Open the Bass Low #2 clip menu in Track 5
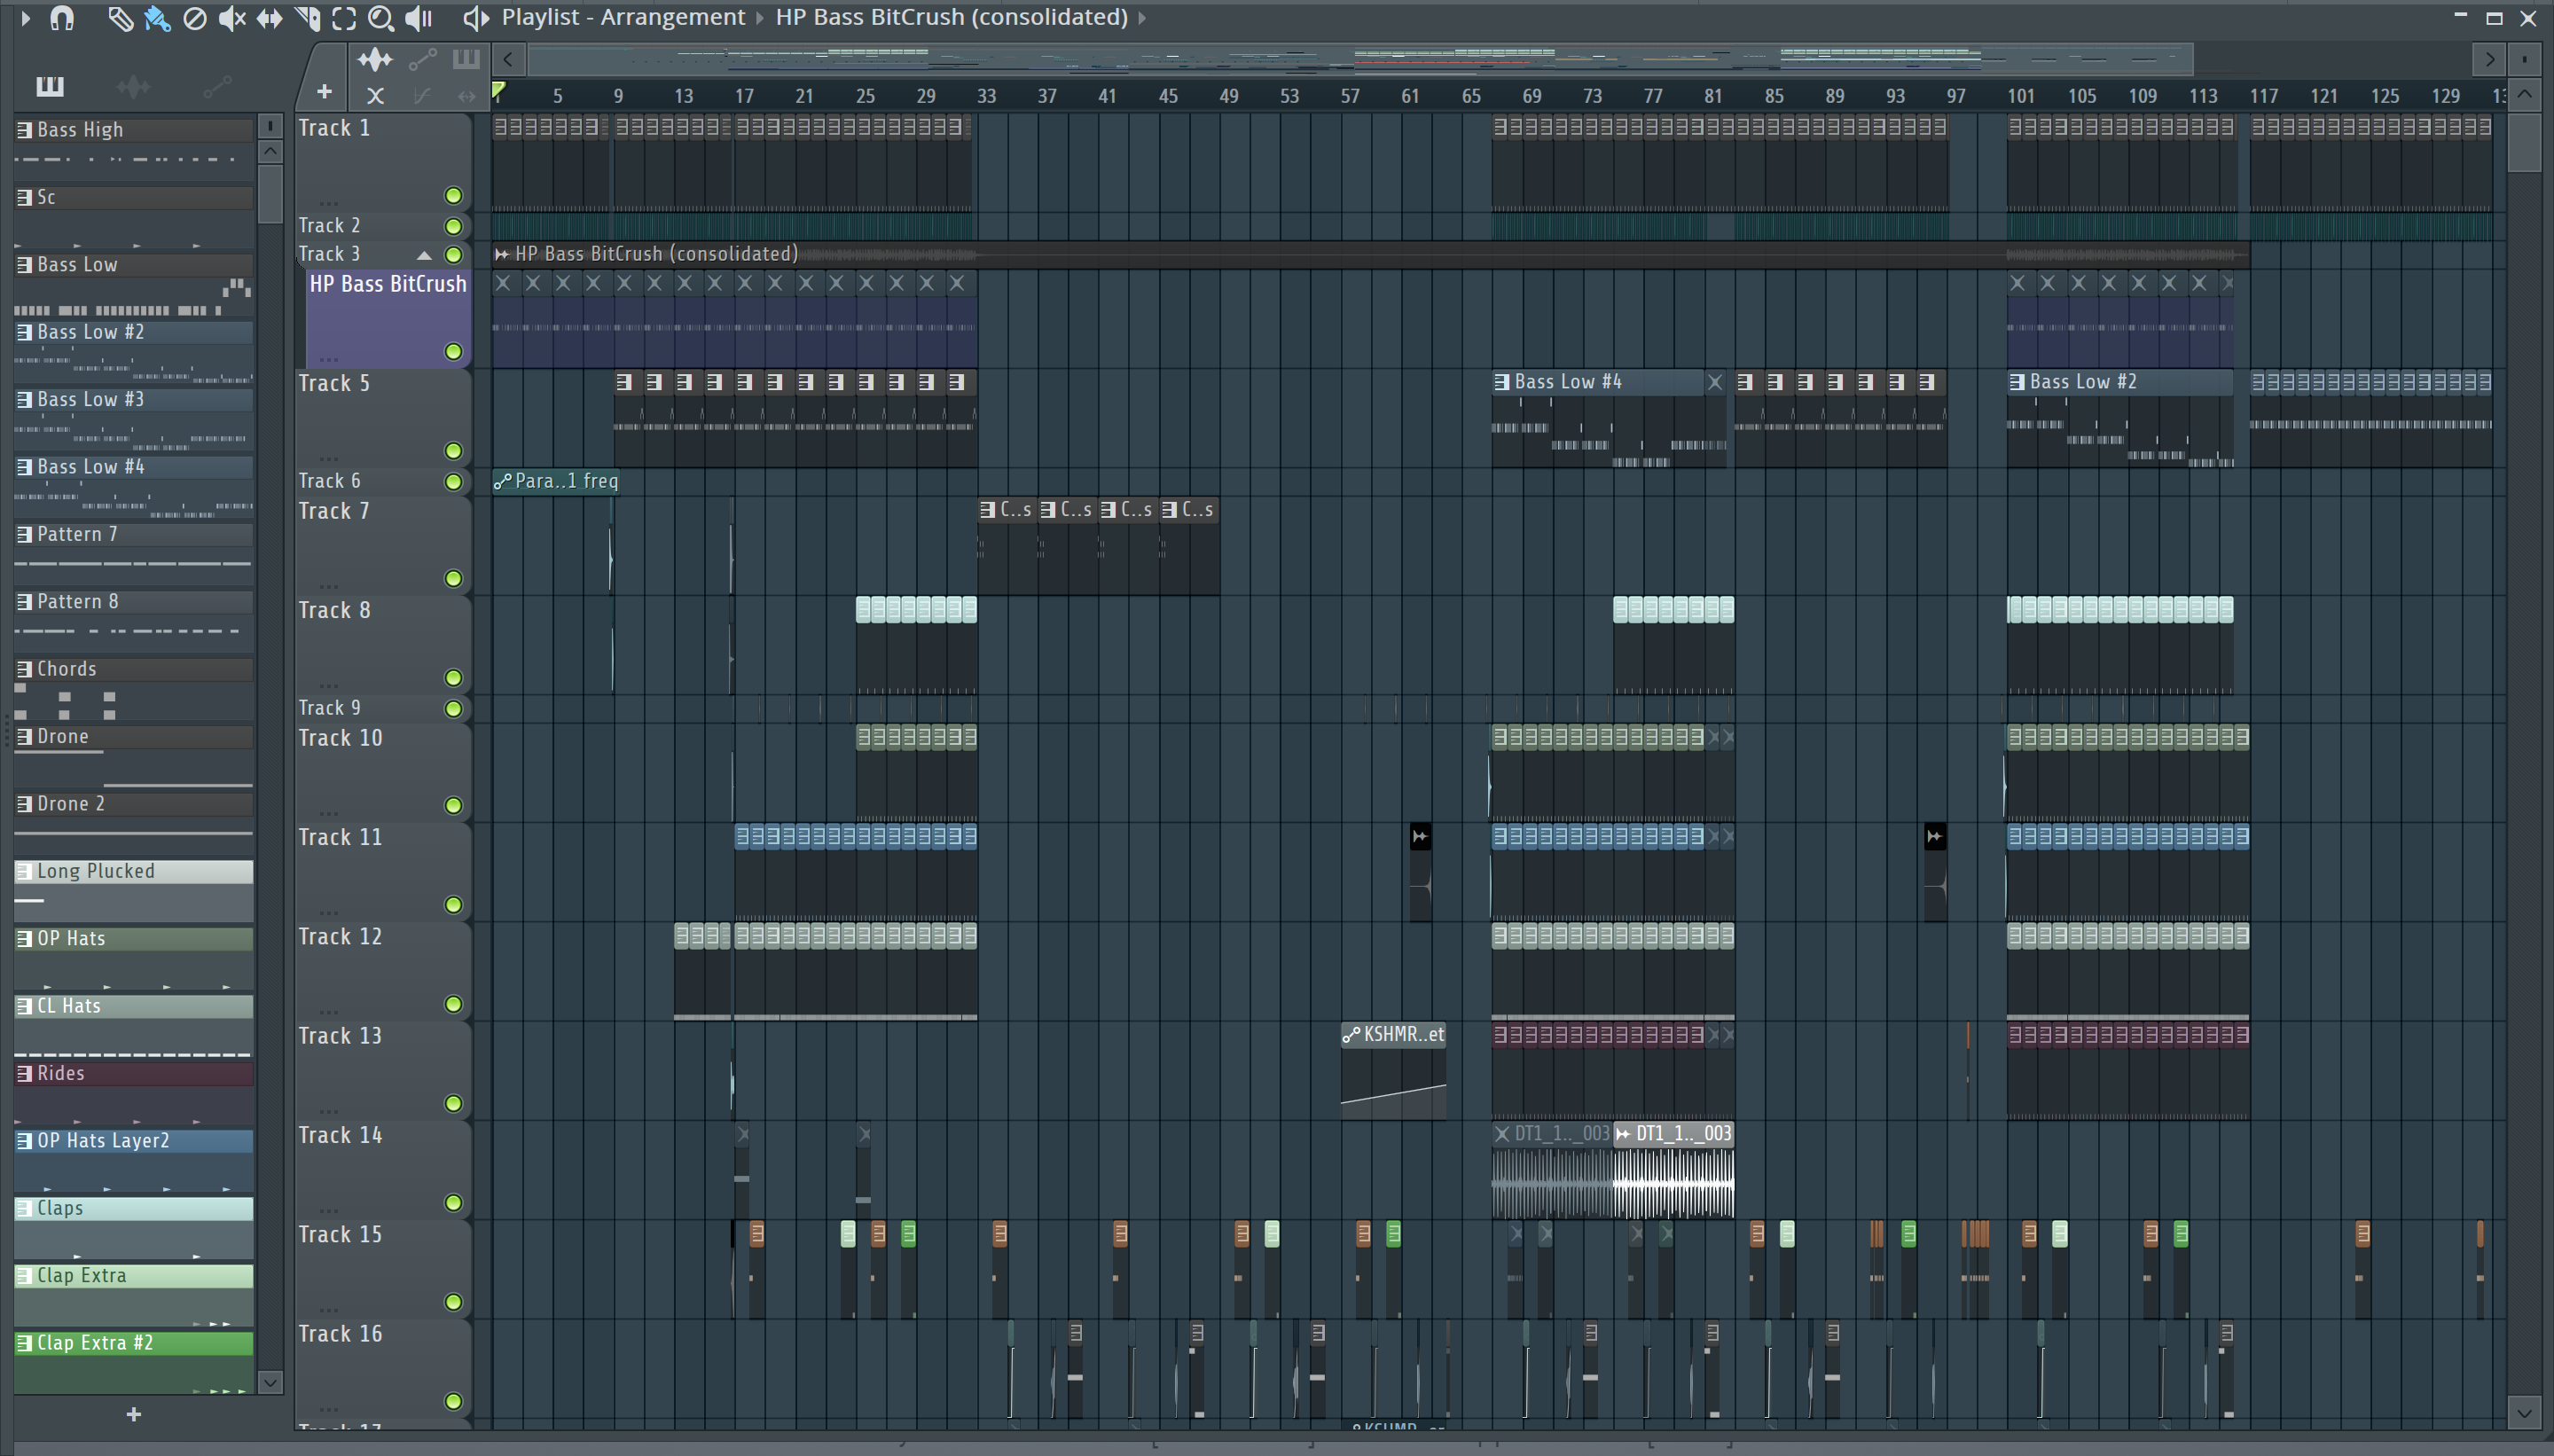The width and height of the screenshot is (2554, 1456). pyautogui.click(x=2016, y=382)
